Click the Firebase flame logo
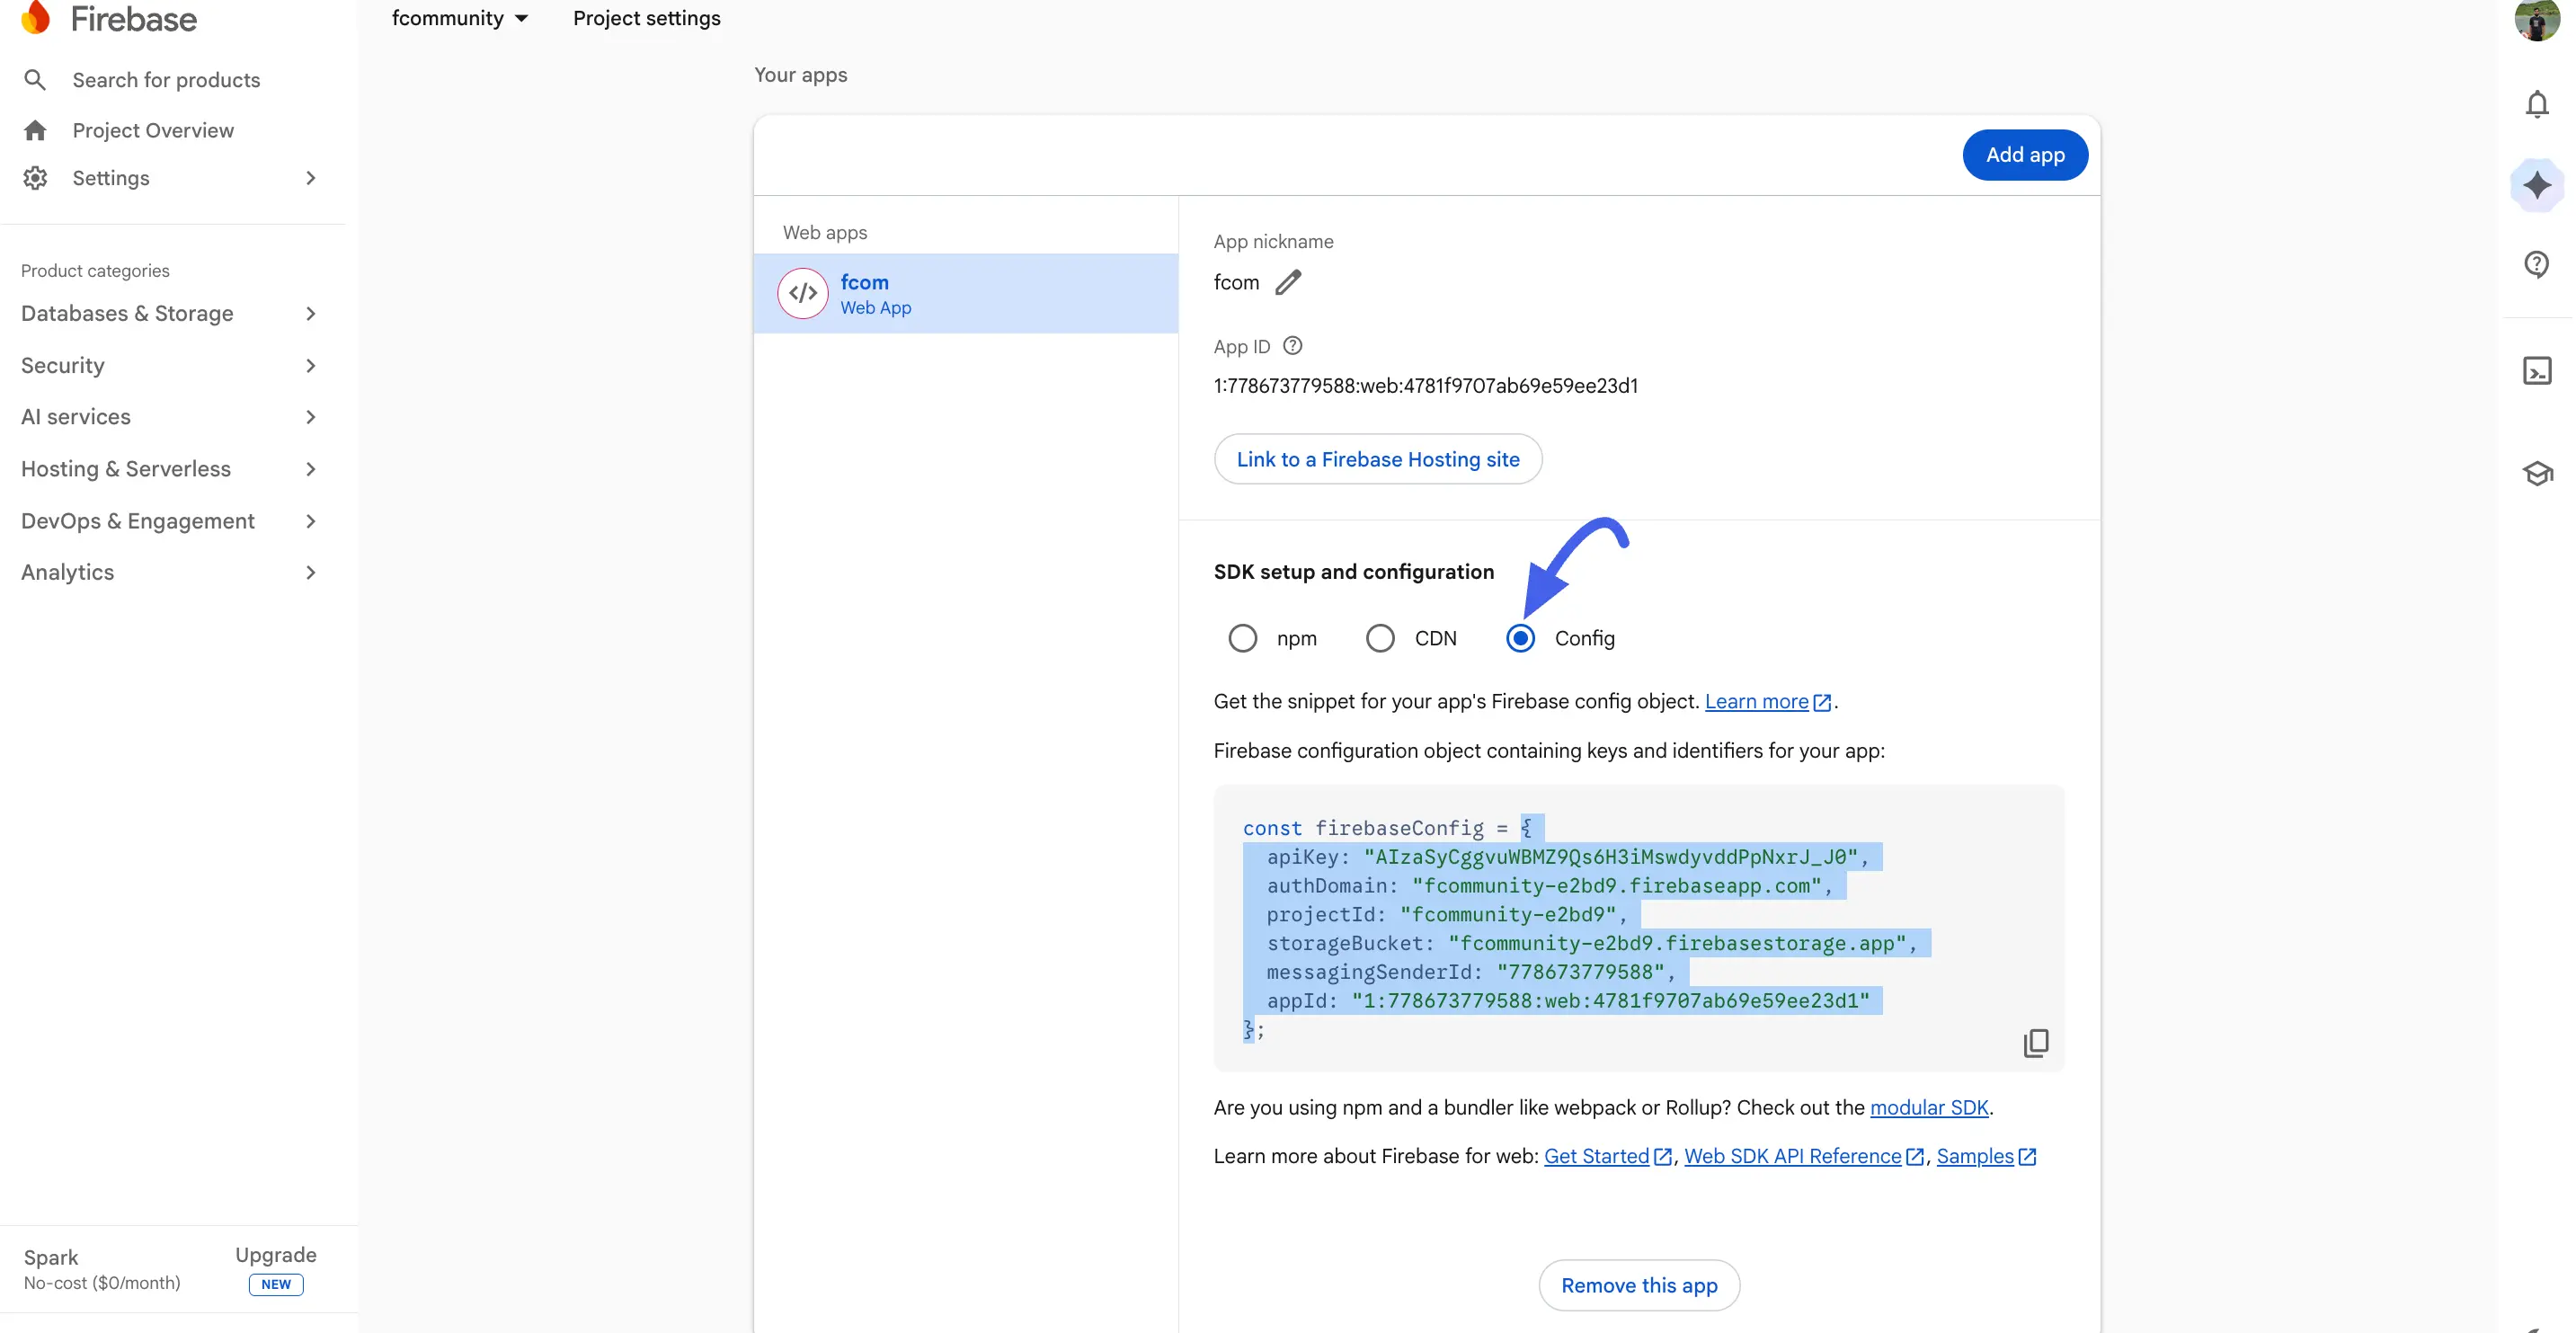The width and height of the screenshot is (2576, 1333). (36, 17)
